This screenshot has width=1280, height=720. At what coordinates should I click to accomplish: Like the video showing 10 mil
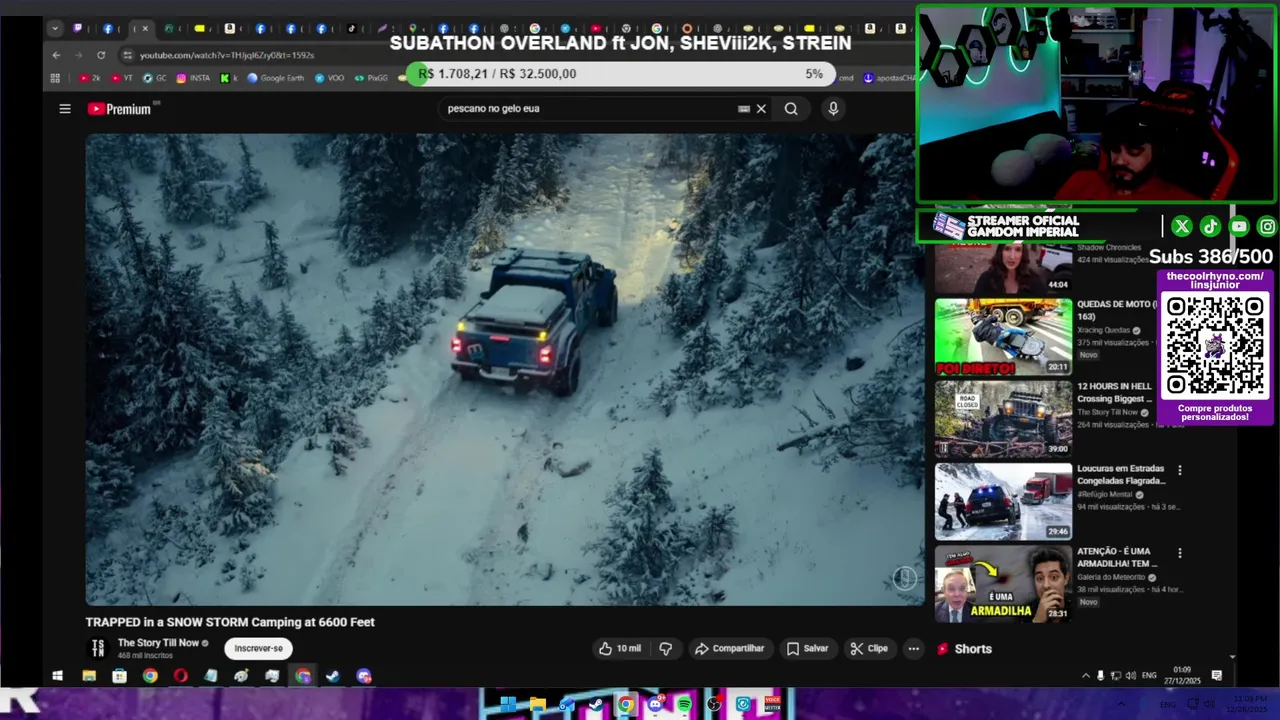coord(620,649)
